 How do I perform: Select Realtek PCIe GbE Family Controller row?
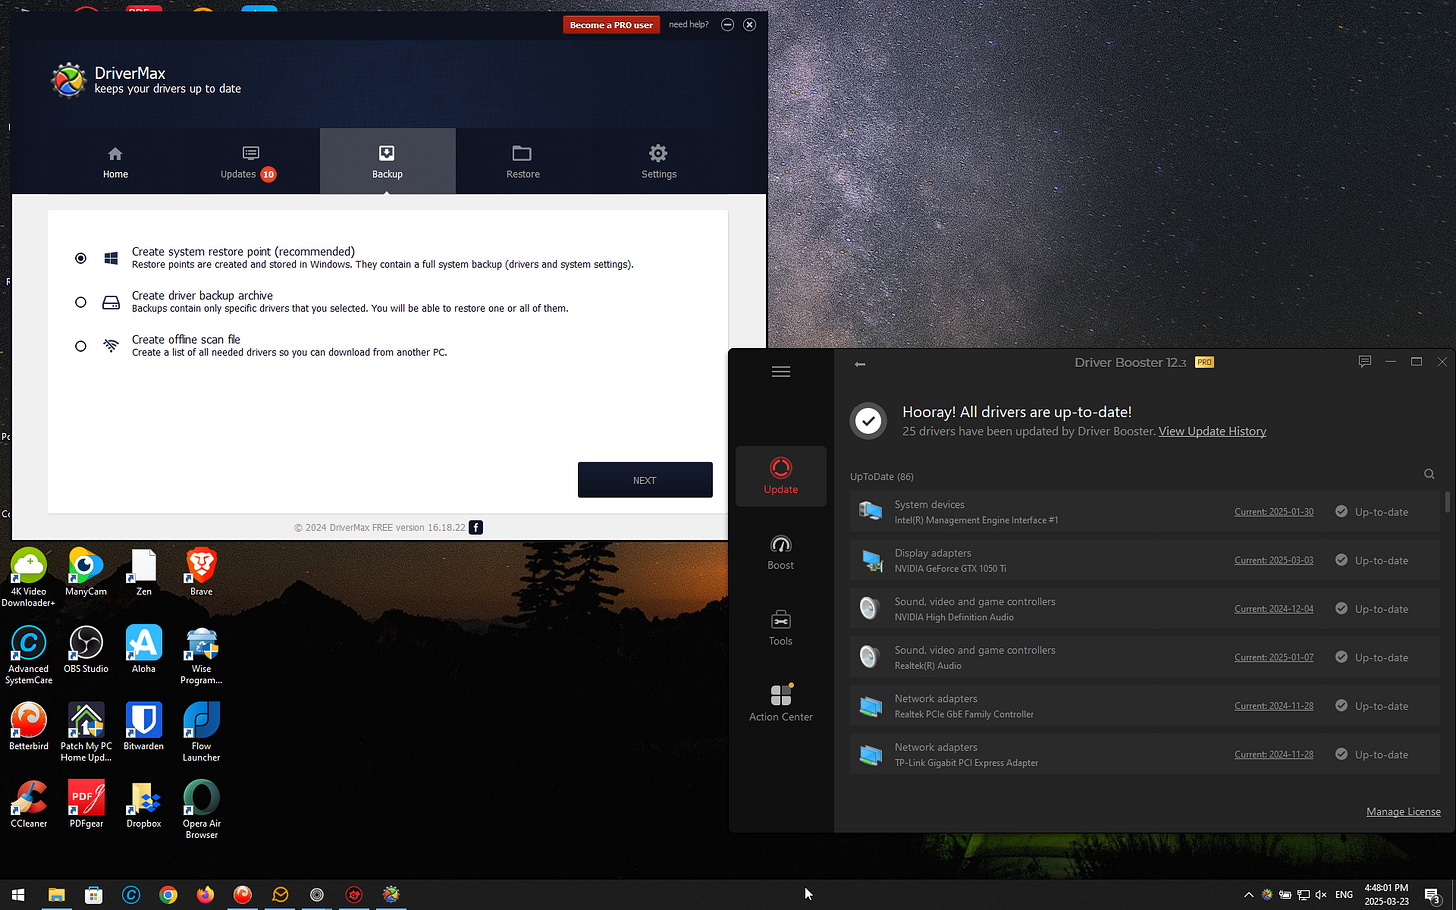pyautogui.click(x=1145, y=706)
